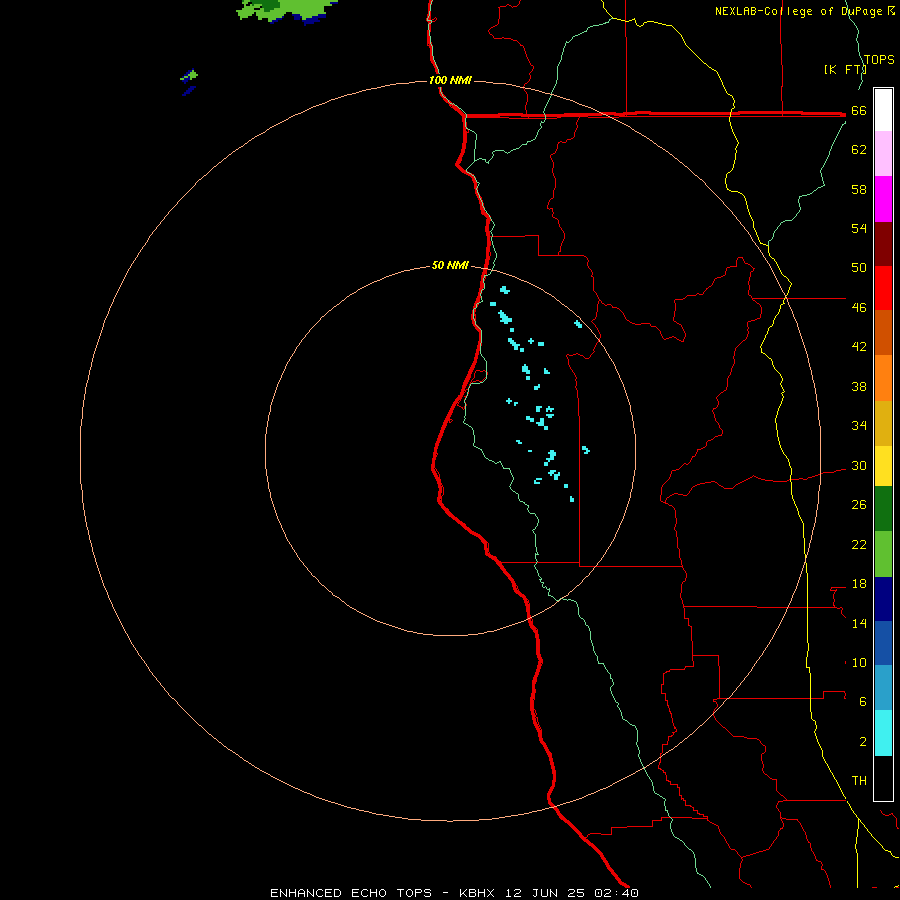Click the gold mustard legend swatch
Screen dimensions: 900x900
pyautogui.click(x=883, y=423)
